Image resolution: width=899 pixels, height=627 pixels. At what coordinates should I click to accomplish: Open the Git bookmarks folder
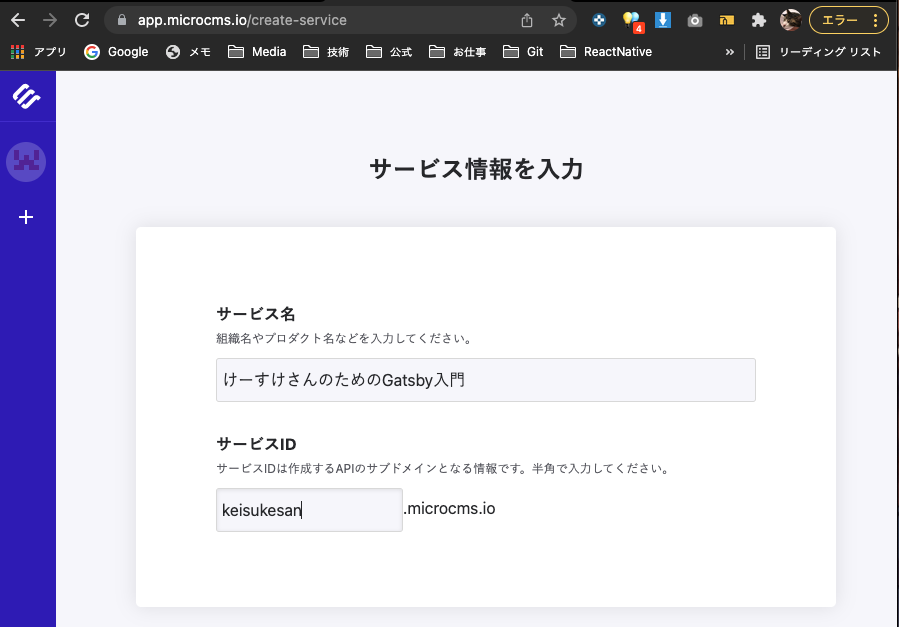click(x=523, y=52)
